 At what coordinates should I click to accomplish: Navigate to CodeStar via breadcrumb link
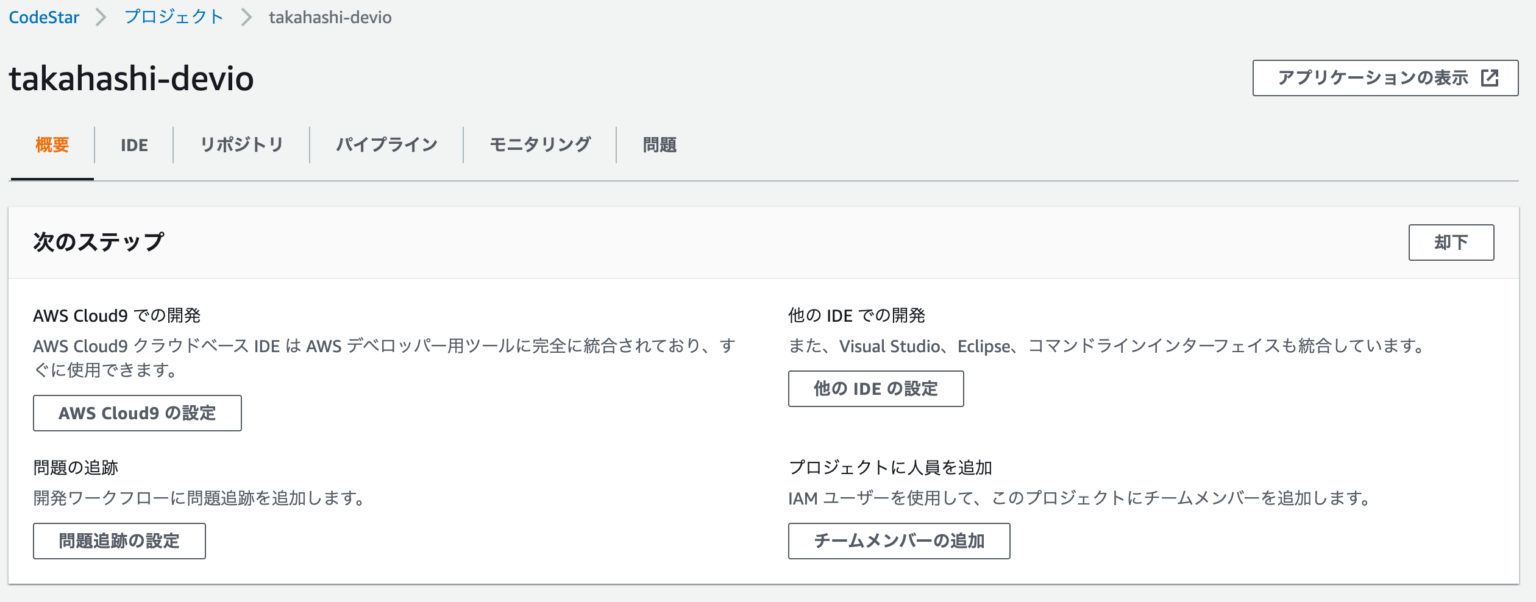[x=44, y=17]
